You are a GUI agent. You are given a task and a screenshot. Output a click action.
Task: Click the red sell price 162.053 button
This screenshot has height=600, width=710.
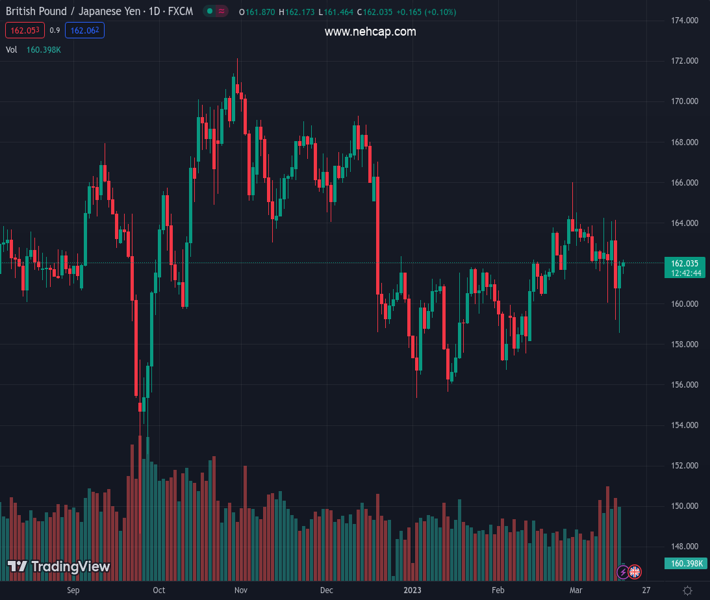coord(22,31)
